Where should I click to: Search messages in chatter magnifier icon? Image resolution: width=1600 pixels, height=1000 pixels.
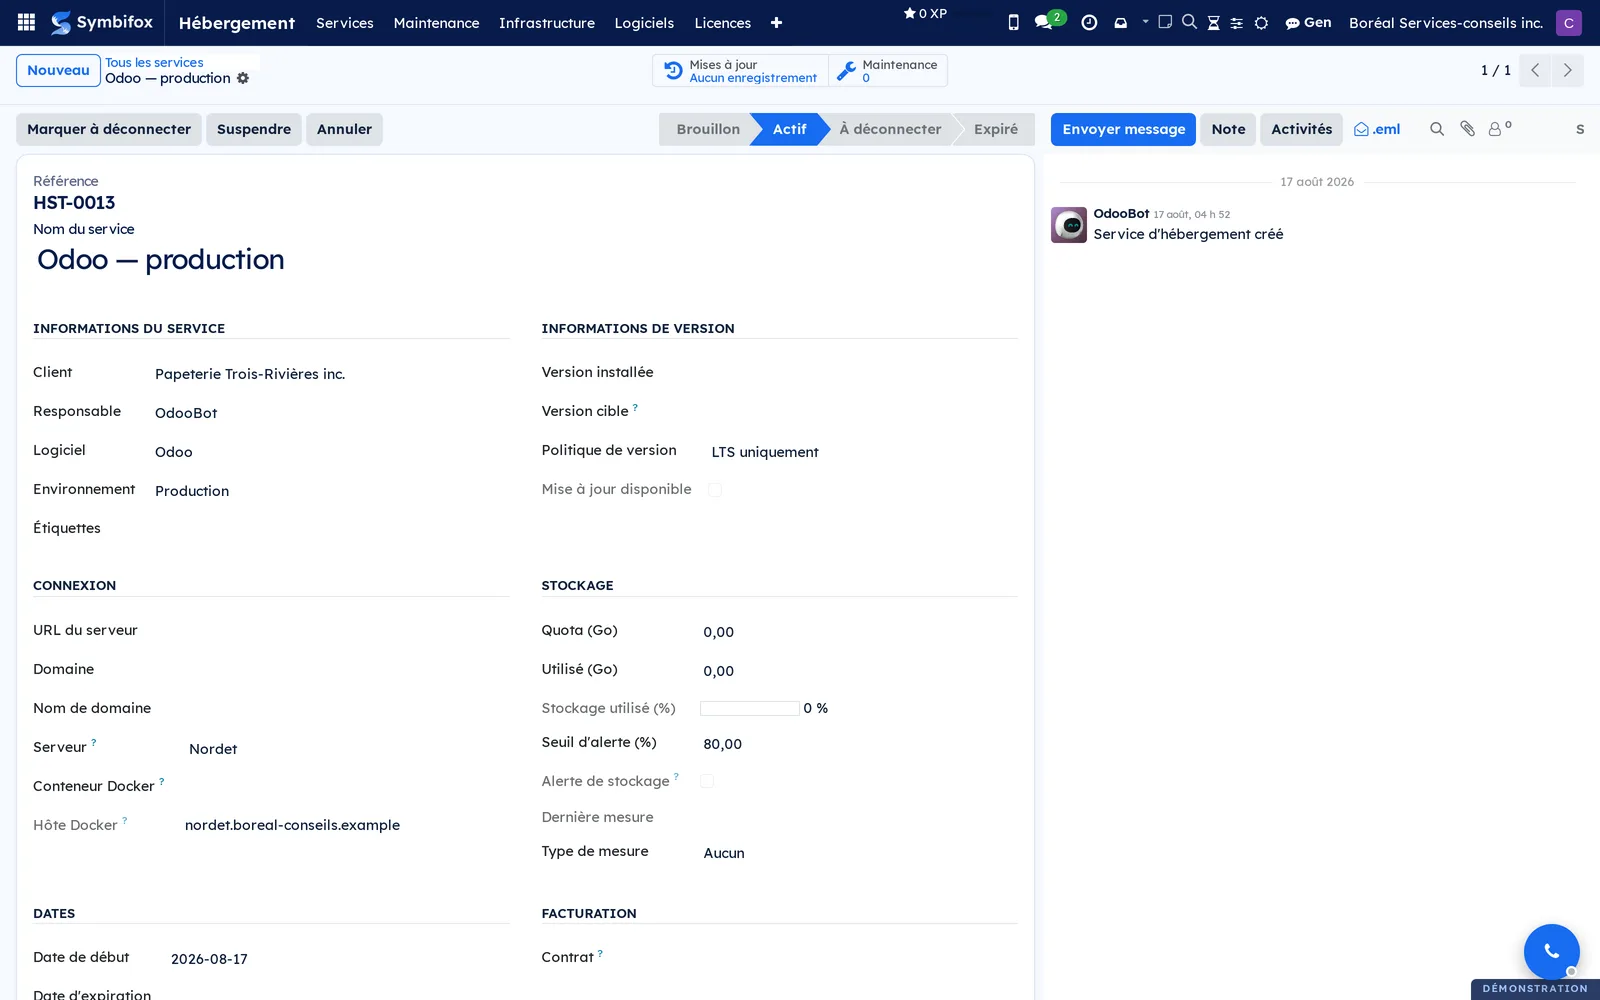1437,129
